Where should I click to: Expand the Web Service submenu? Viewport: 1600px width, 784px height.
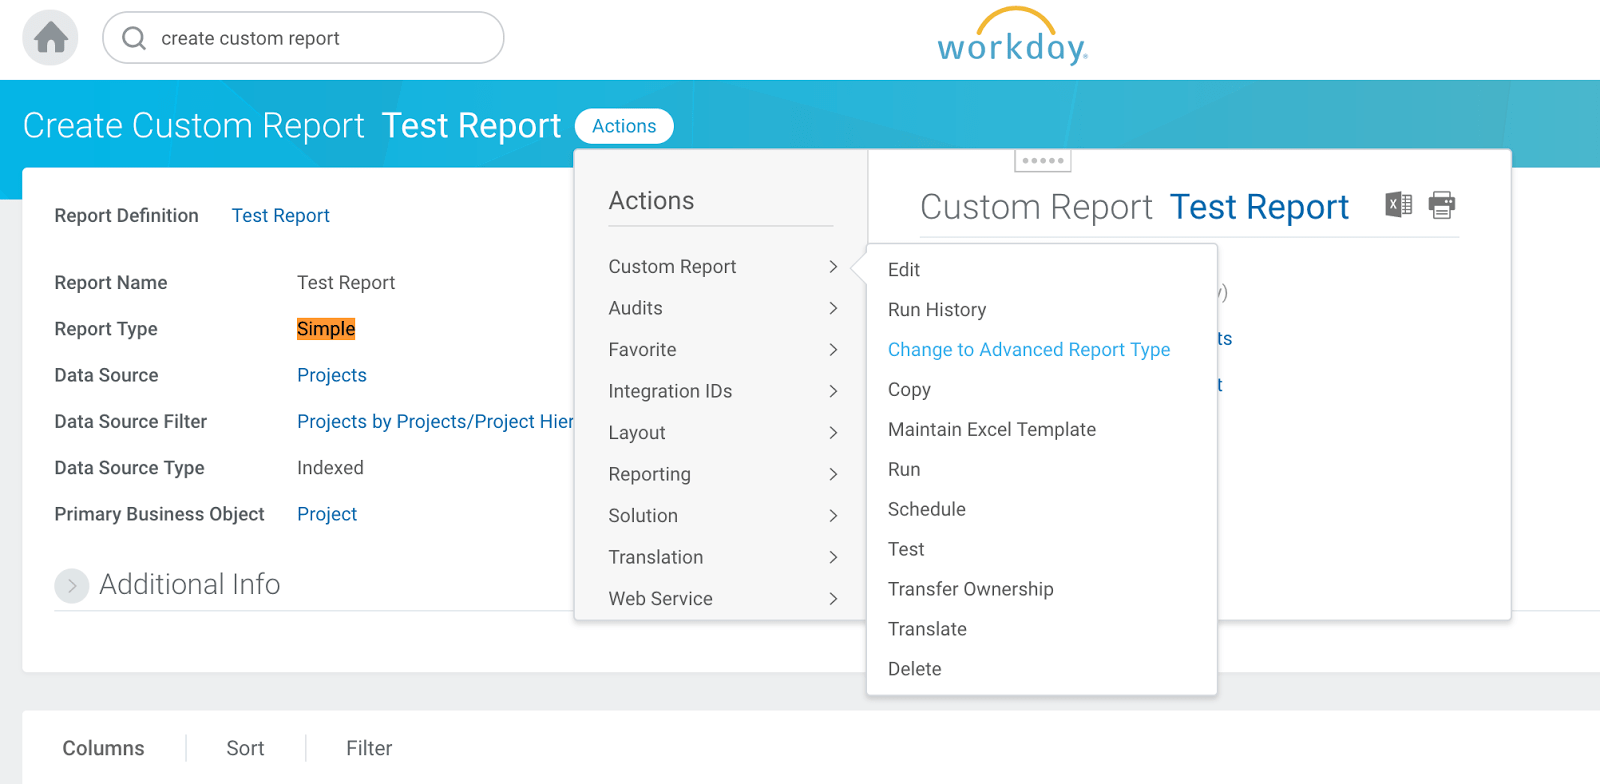pyautogui.click(x=722, y=598)
